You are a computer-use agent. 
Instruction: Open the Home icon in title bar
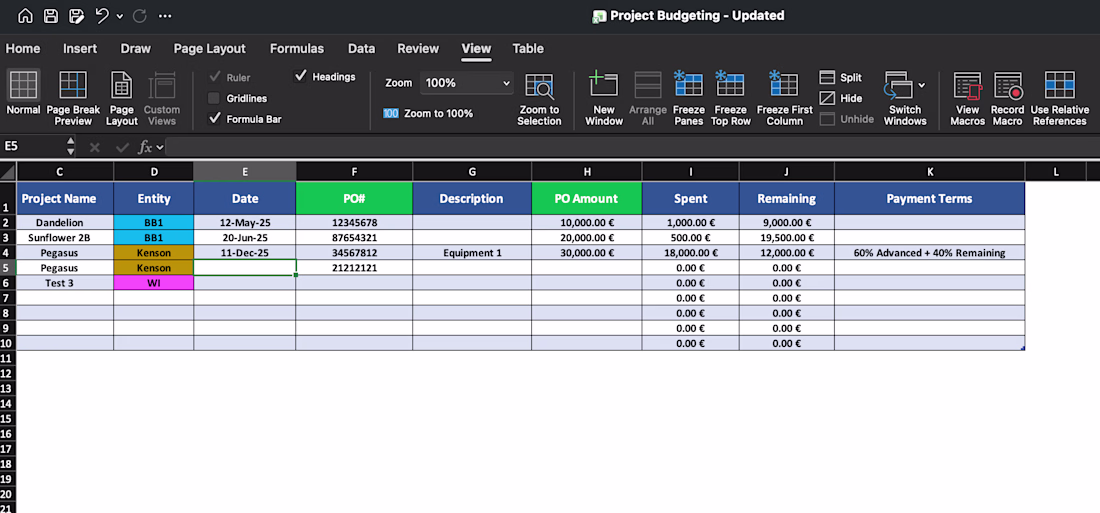coord(25,15)
